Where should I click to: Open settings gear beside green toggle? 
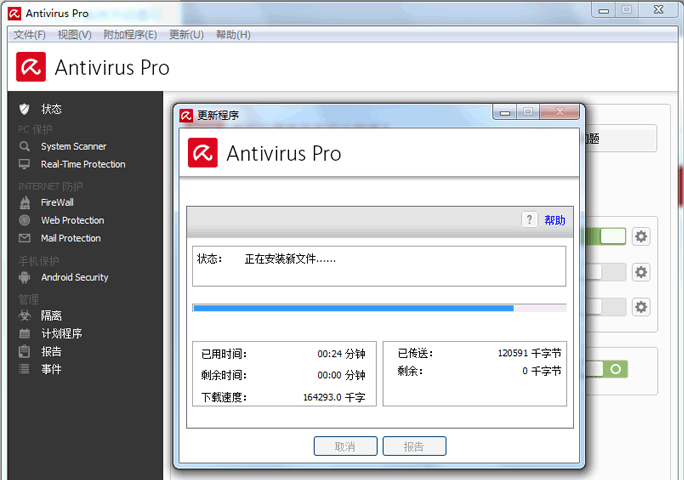click(x=641, y=237)
